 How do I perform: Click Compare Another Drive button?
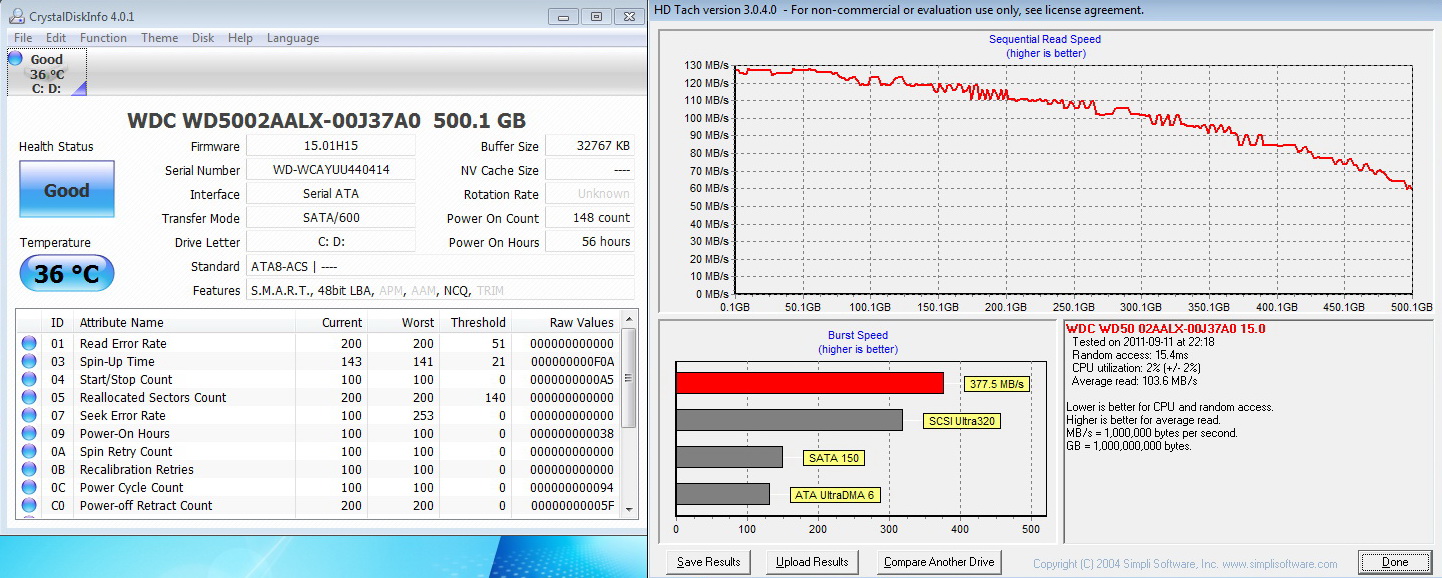point(939,562)
